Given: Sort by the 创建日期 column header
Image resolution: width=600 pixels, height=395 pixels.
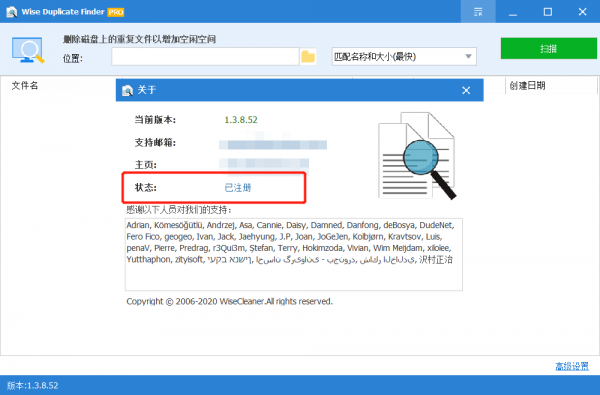Looking at the screenshot, I should tap(527, 86).
